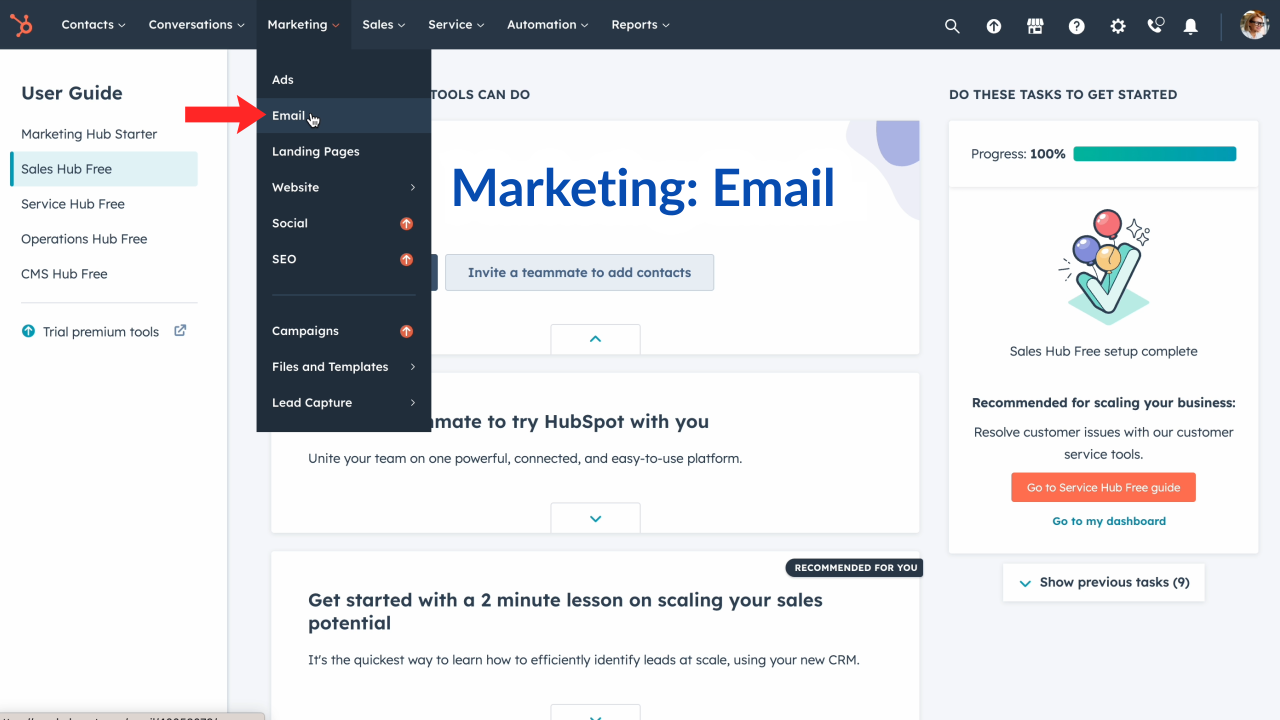Click Go to my dashboard link
The width and height of the screenshot is (1280, 720).
click(x=1109, y=521)
